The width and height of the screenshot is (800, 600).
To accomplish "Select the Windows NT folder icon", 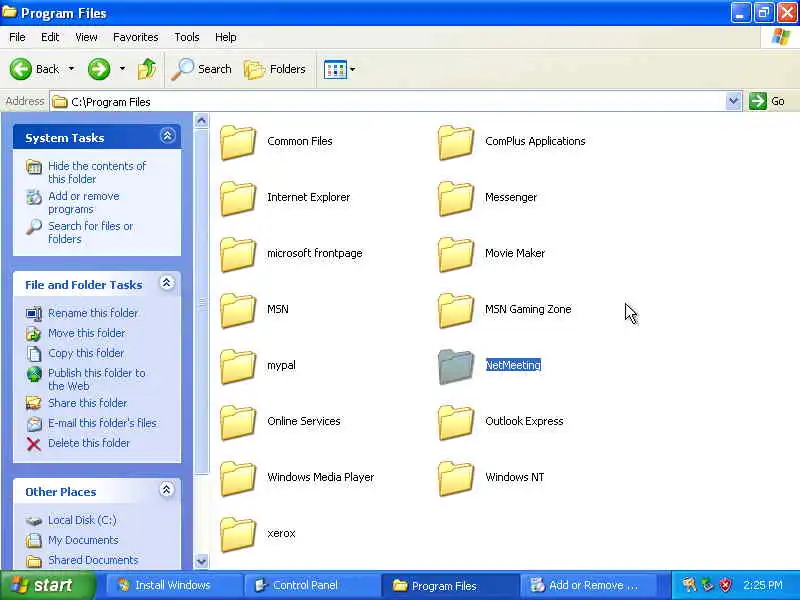I will pos(456,479).
